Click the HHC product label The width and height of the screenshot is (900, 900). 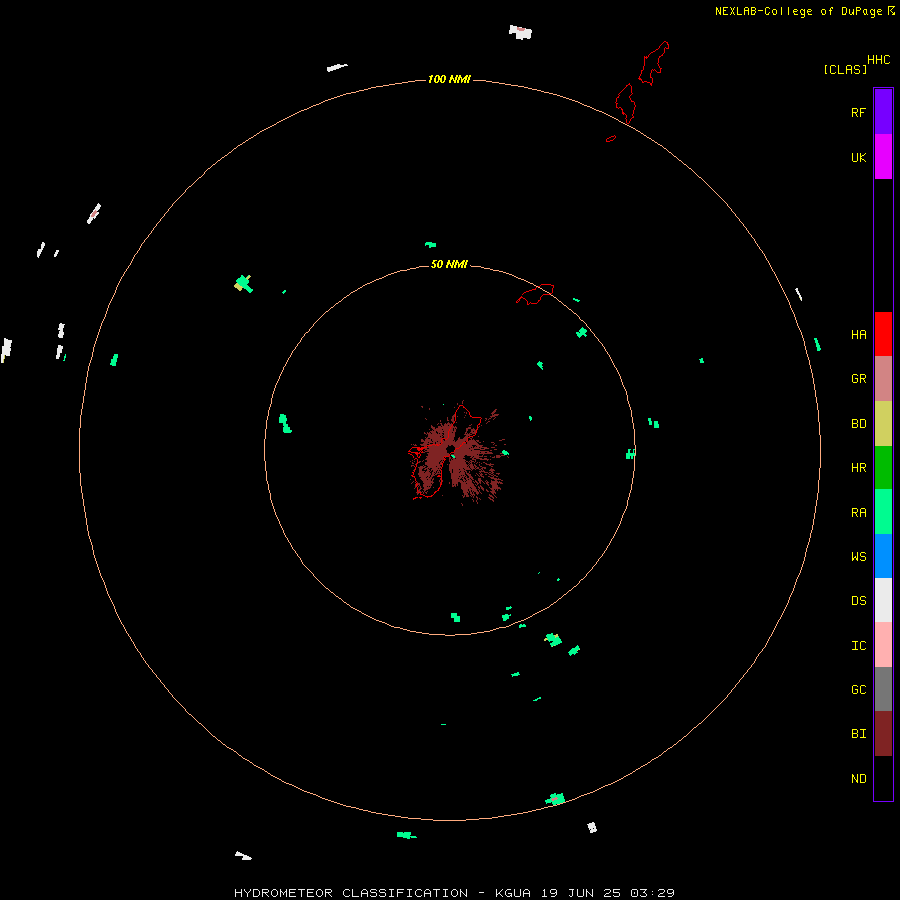click(878, 60)
